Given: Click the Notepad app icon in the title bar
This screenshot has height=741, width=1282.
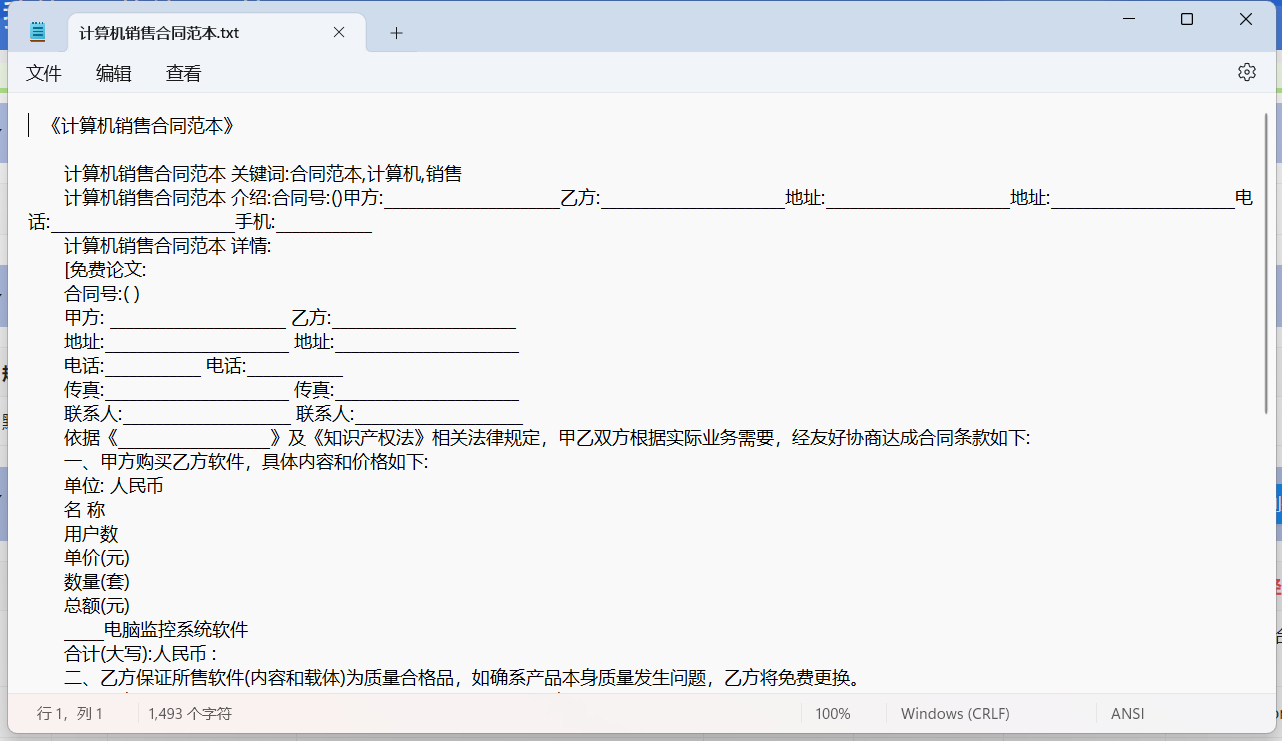Looking at the screenshot, I should pyautogui.click(x=37, y=30).
